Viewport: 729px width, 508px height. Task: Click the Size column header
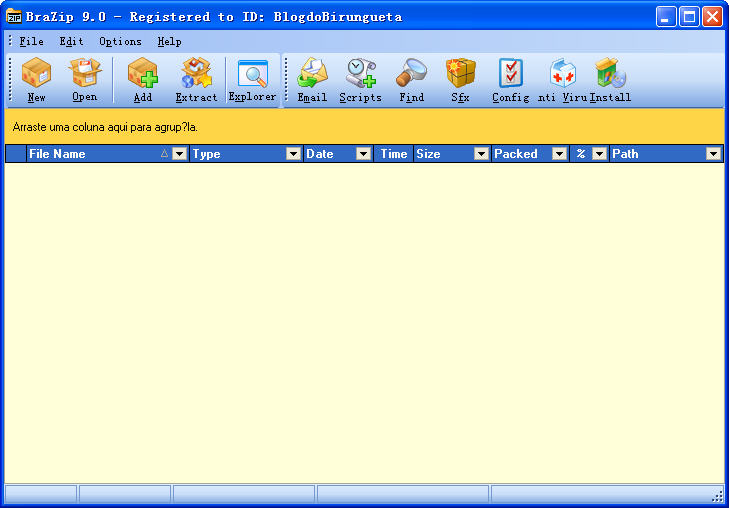pyautogui.click(x=430, y=154)
